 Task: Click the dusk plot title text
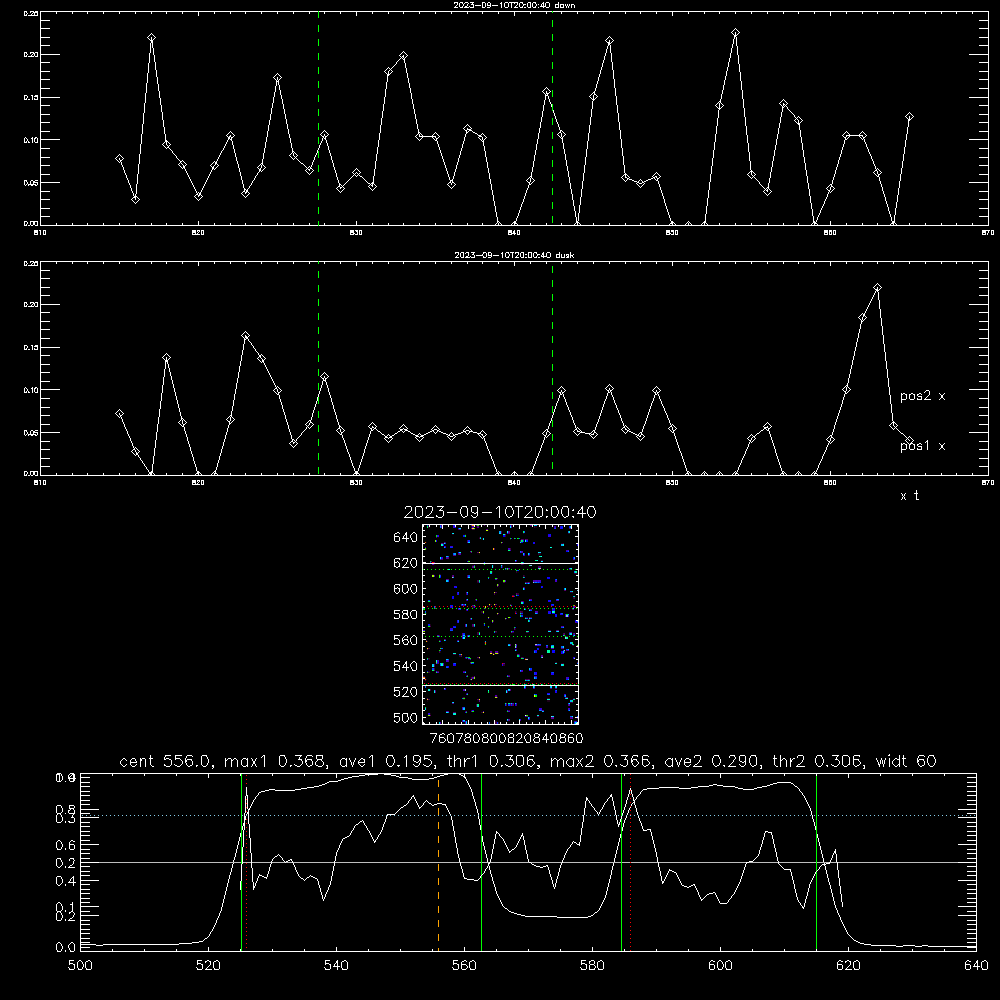tap(514, 255)
